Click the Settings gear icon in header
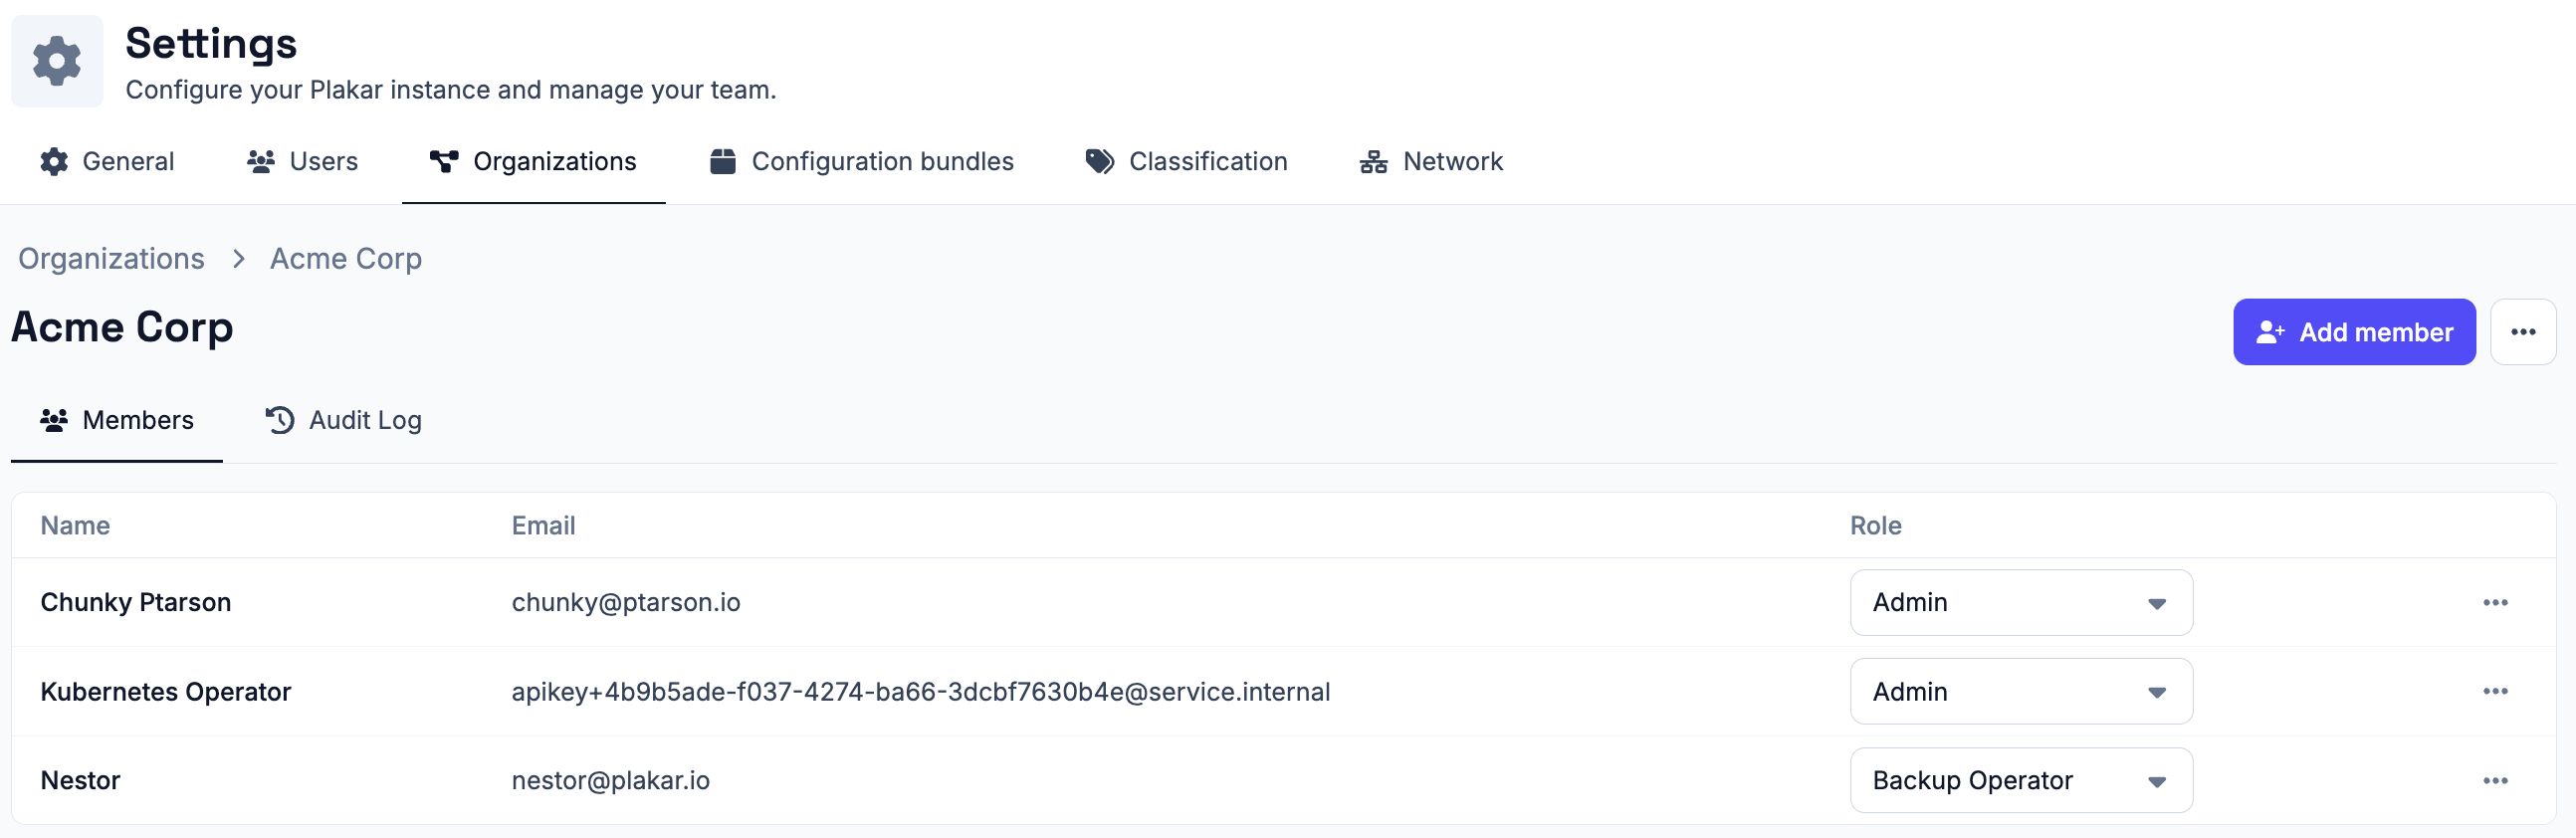The image size is (2576, 838). [x=57, y=61]
